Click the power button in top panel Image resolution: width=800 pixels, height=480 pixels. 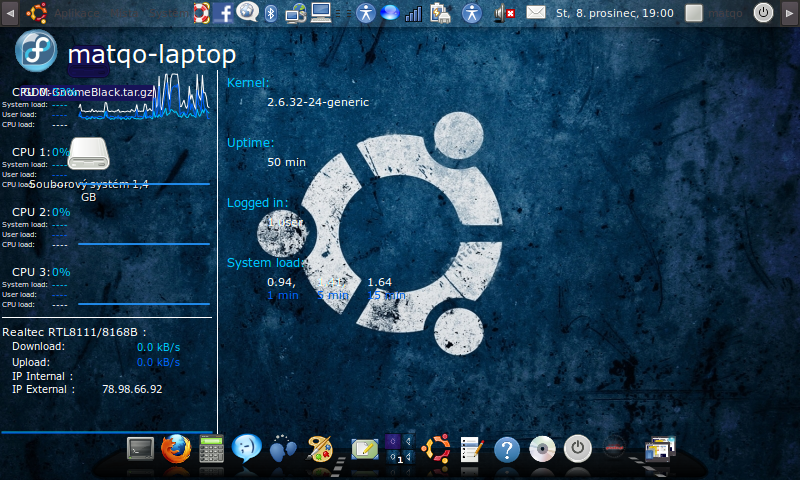coord(763,13)
